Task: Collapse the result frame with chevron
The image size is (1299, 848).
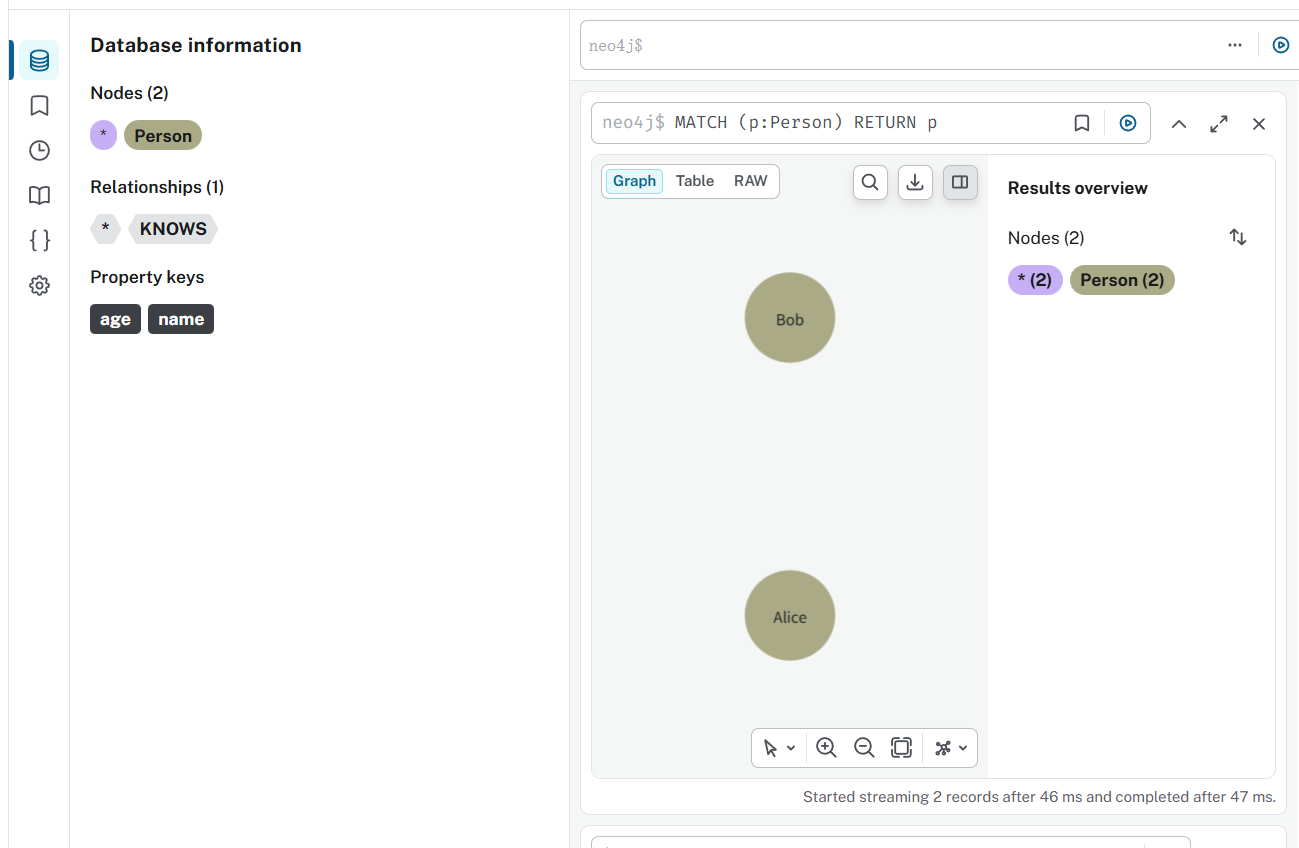Action: [x=1178, y=124]
